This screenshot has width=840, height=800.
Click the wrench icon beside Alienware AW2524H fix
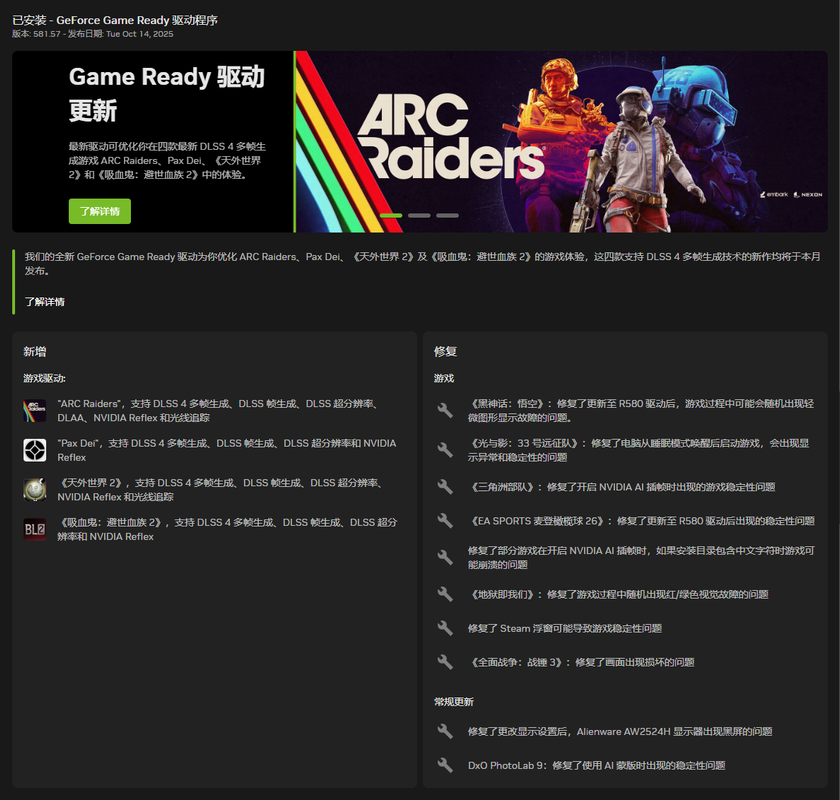[445, 731]
